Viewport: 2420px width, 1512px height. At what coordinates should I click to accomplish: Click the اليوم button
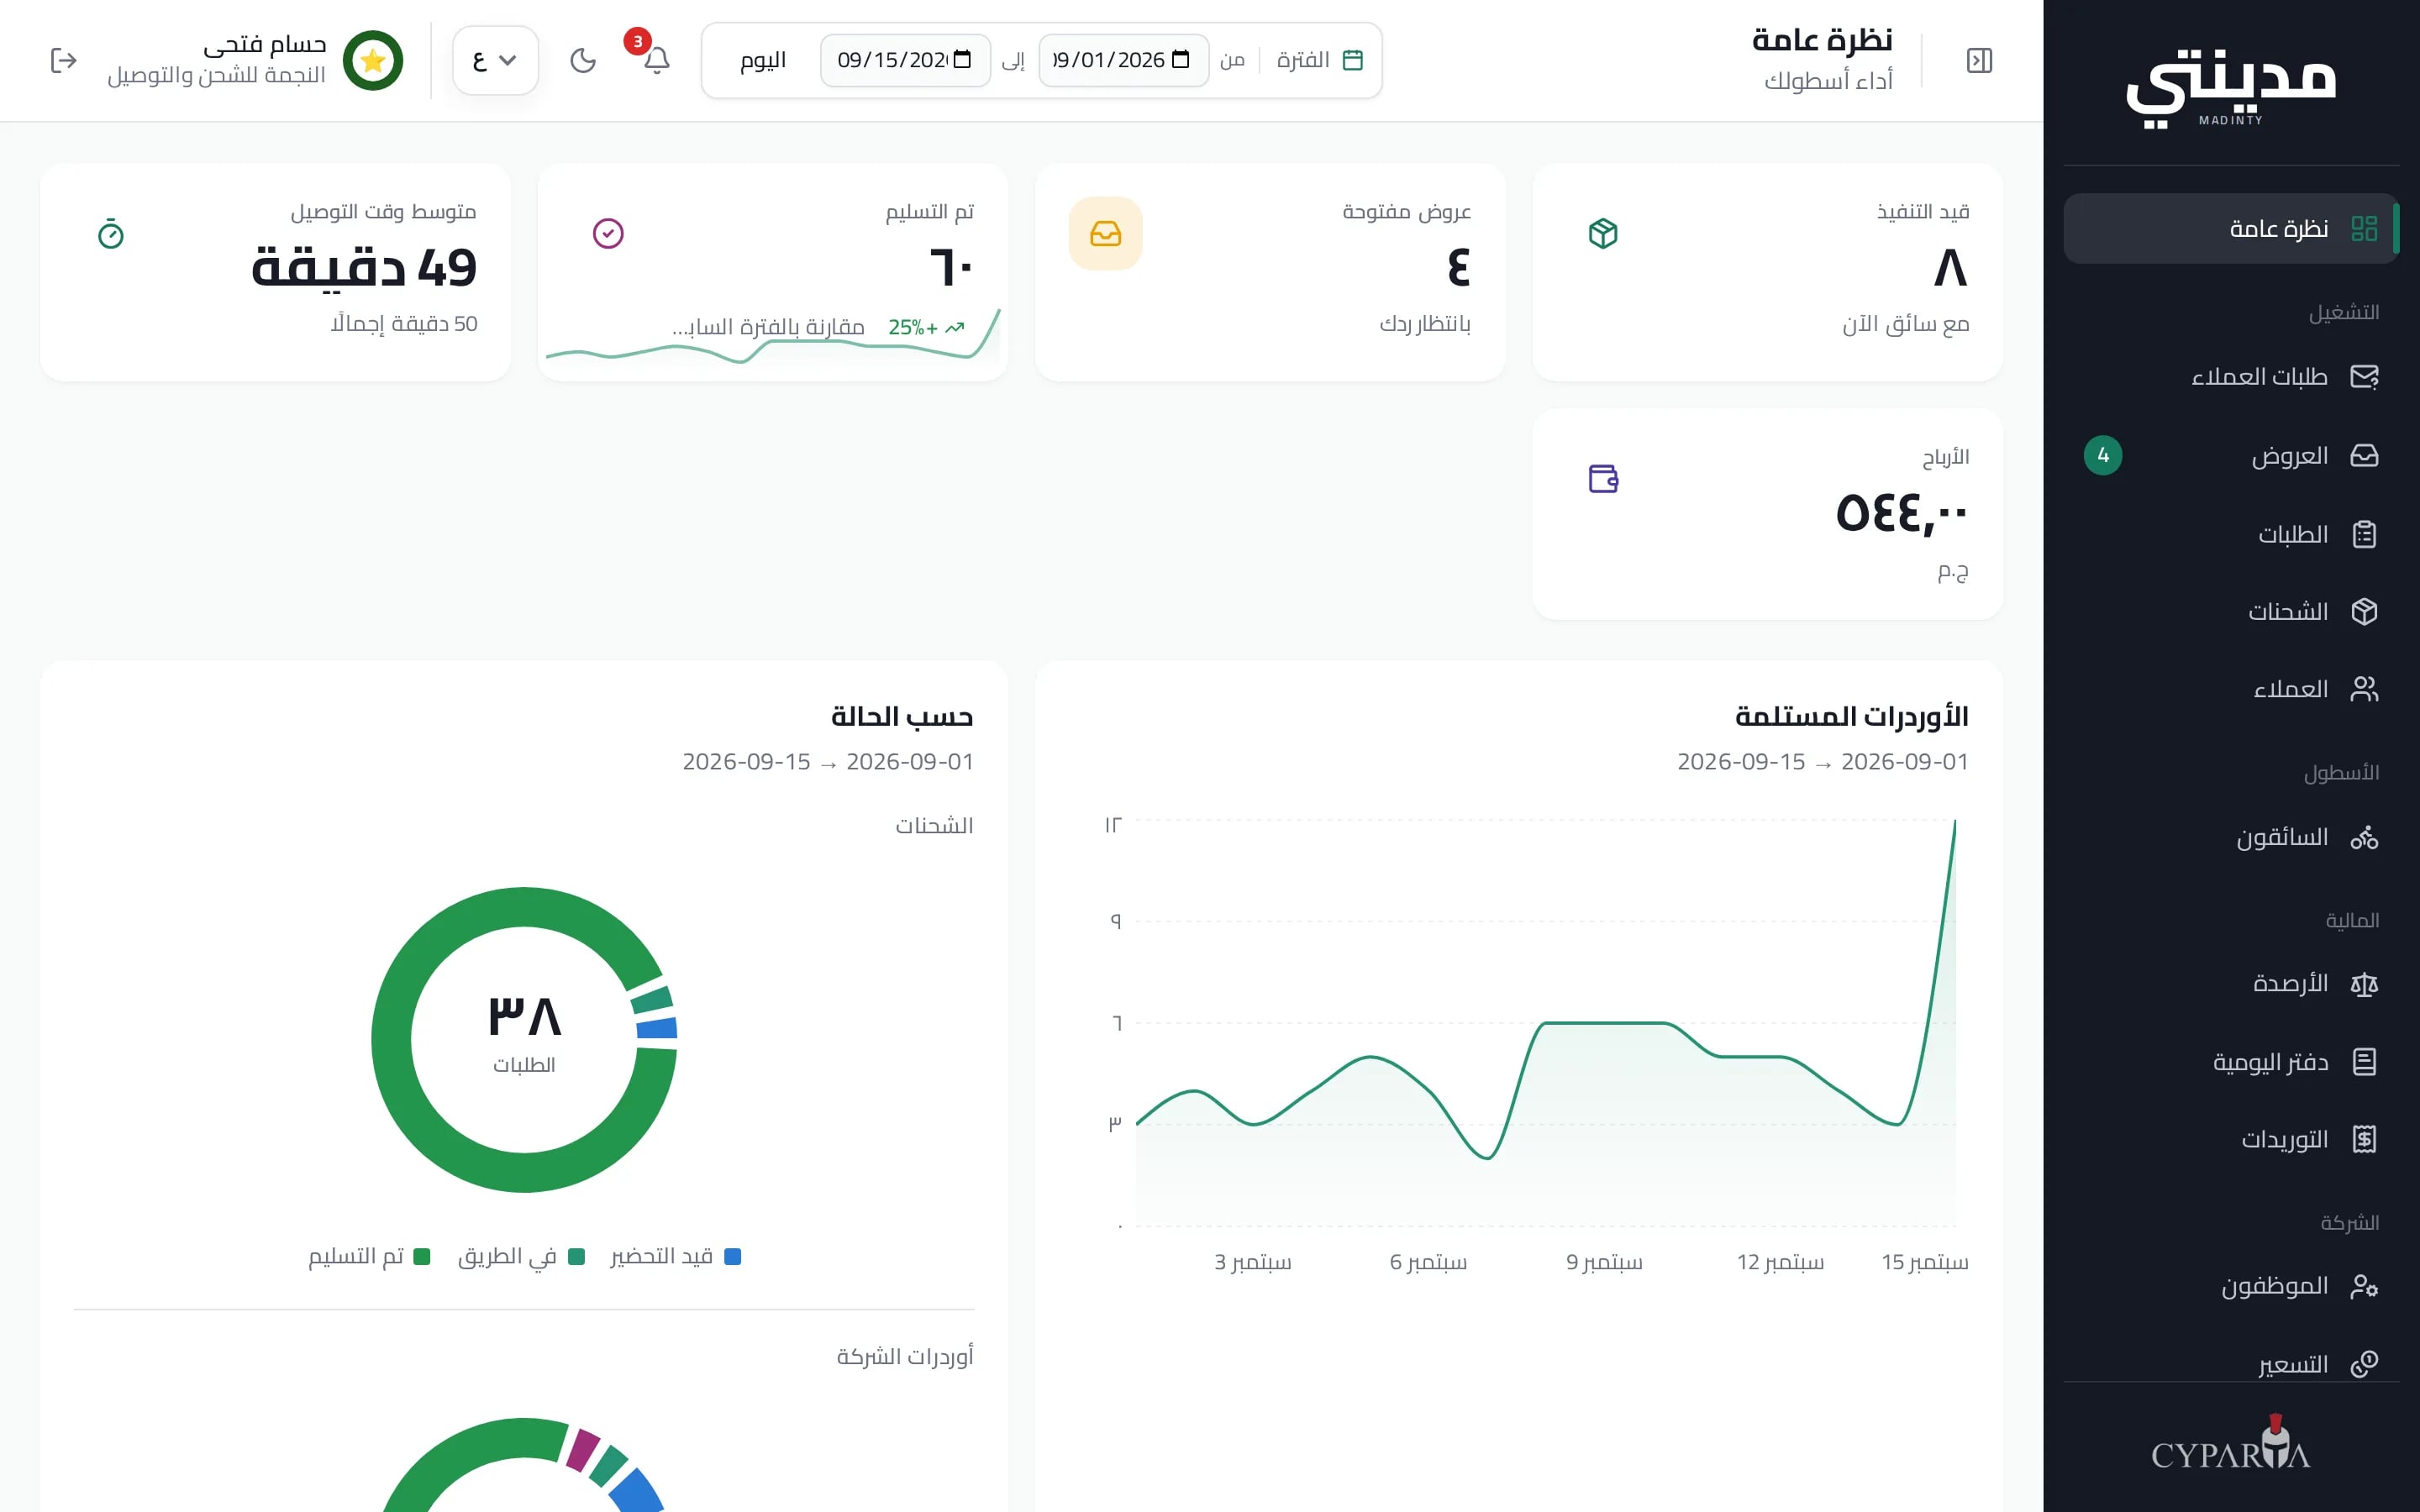click(763, 61)
